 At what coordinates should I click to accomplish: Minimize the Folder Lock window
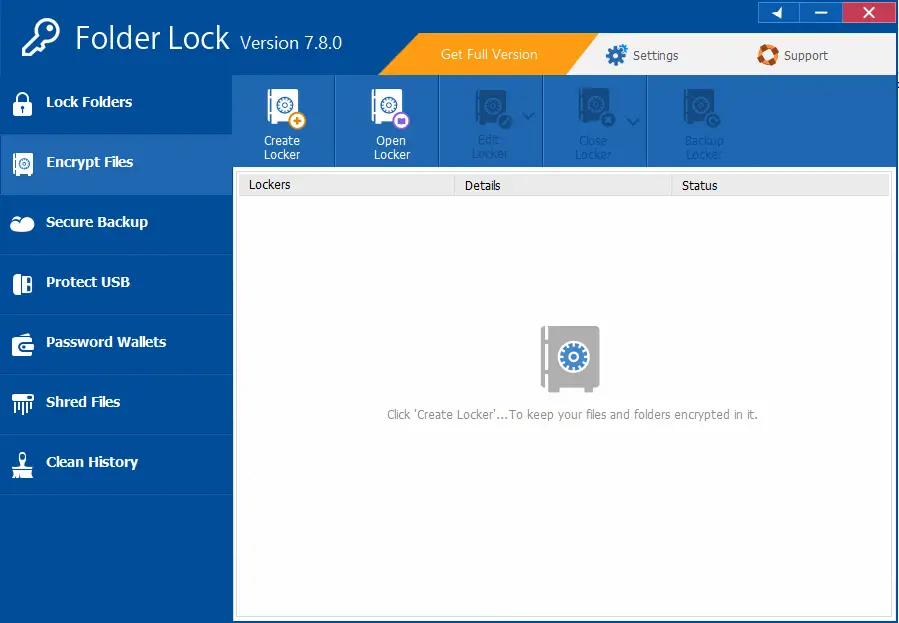tap(821, 12)
